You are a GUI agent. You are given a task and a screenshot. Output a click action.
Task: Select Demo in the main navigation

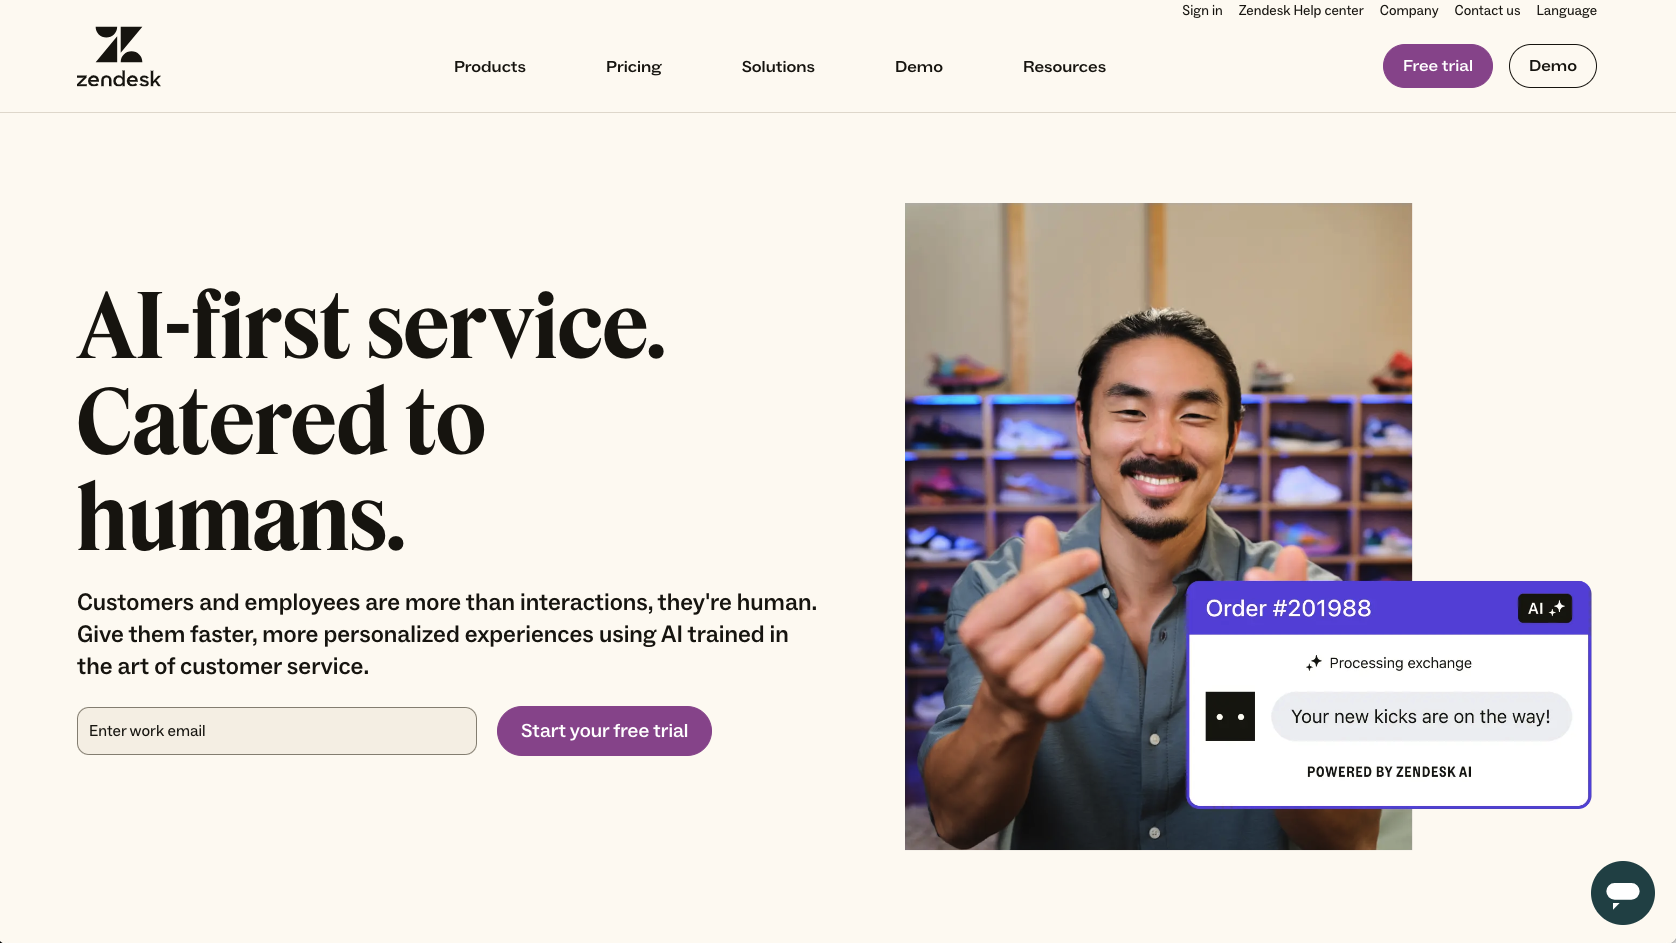(x=919, y=67)
